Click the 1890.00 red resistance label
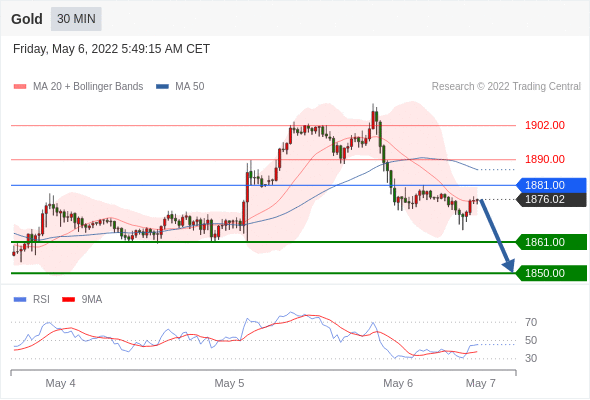Image resolution: width=590 pixels, height=400 pixels. click(545, 159)
